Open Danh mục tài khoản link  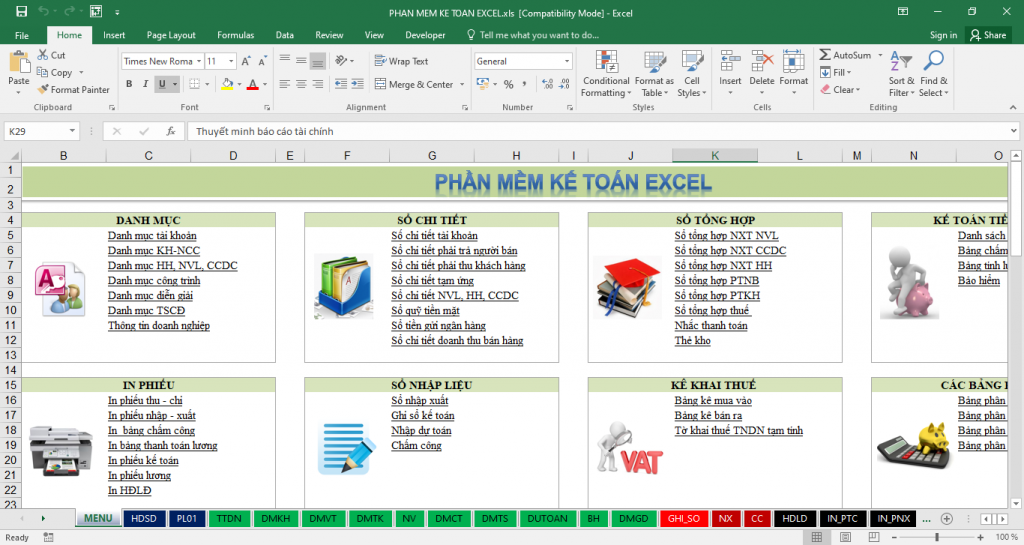152,236
